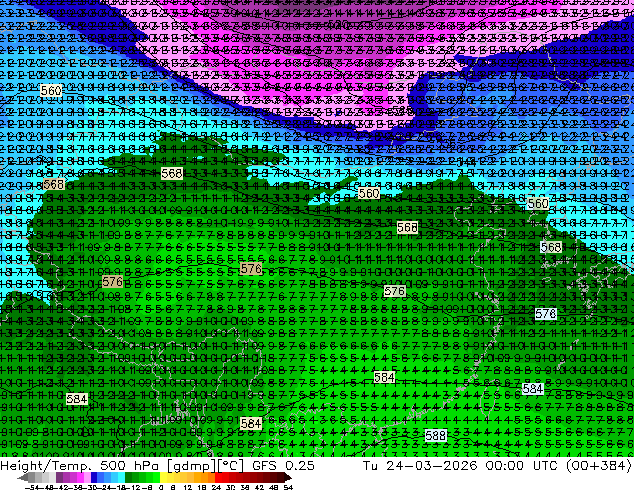Click the positive "12" legend scale label
The image size is (634, 490).
[x=188, y=487]
